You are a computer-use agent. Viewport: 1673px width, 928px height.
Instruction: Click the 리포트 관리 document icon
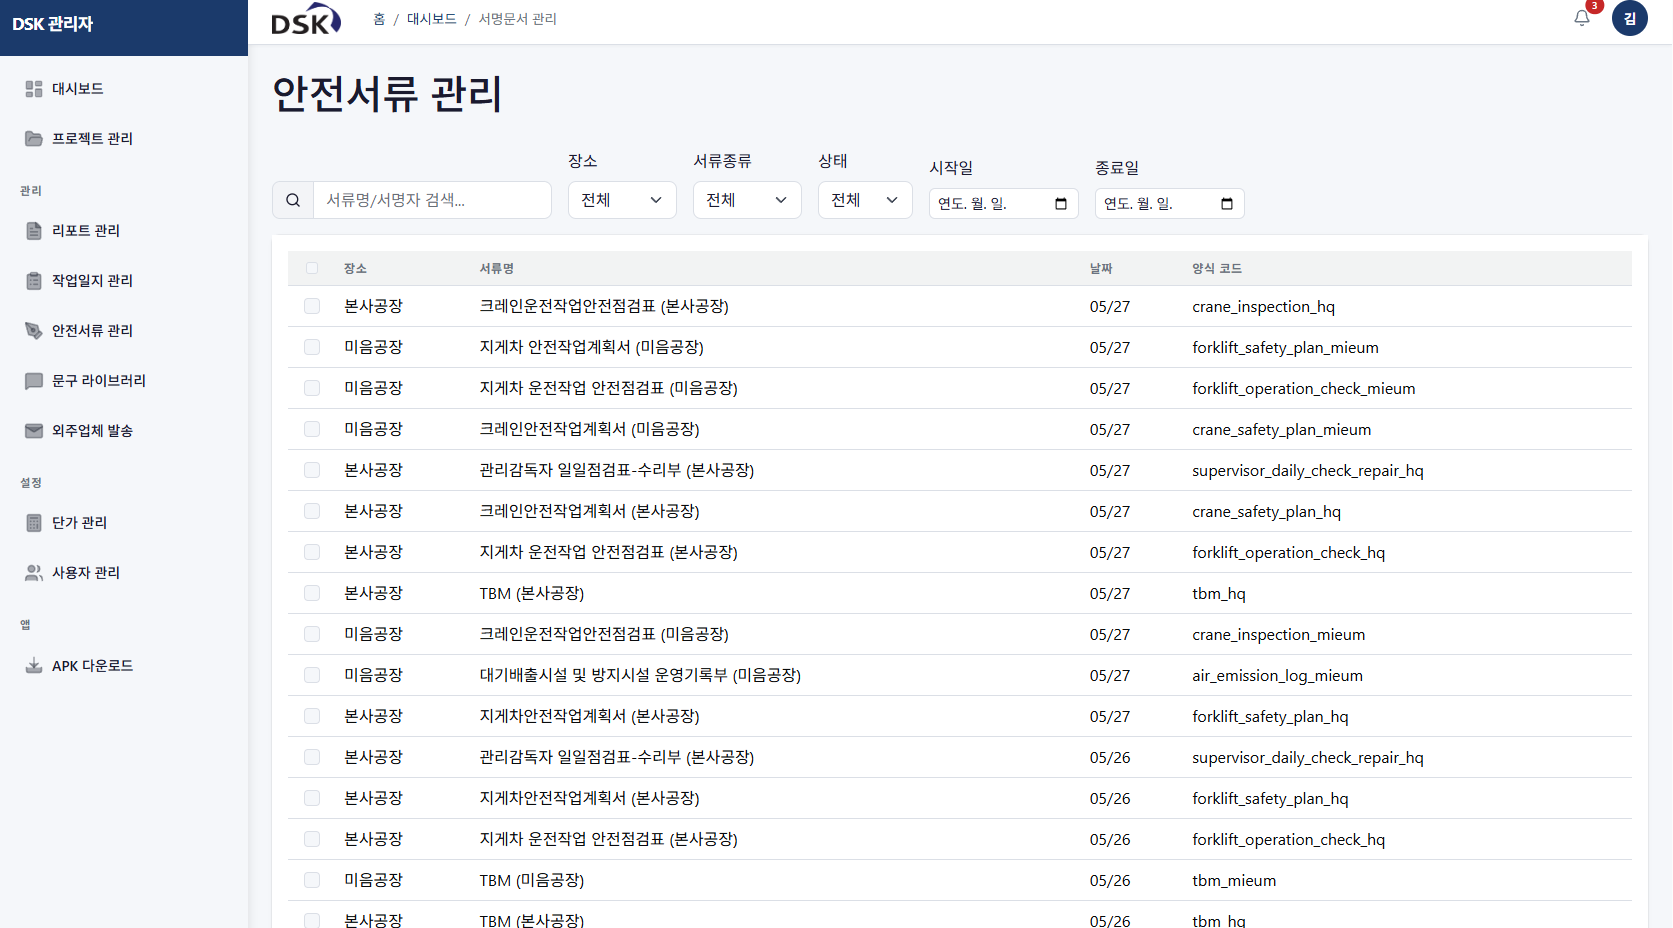[34, 231]
